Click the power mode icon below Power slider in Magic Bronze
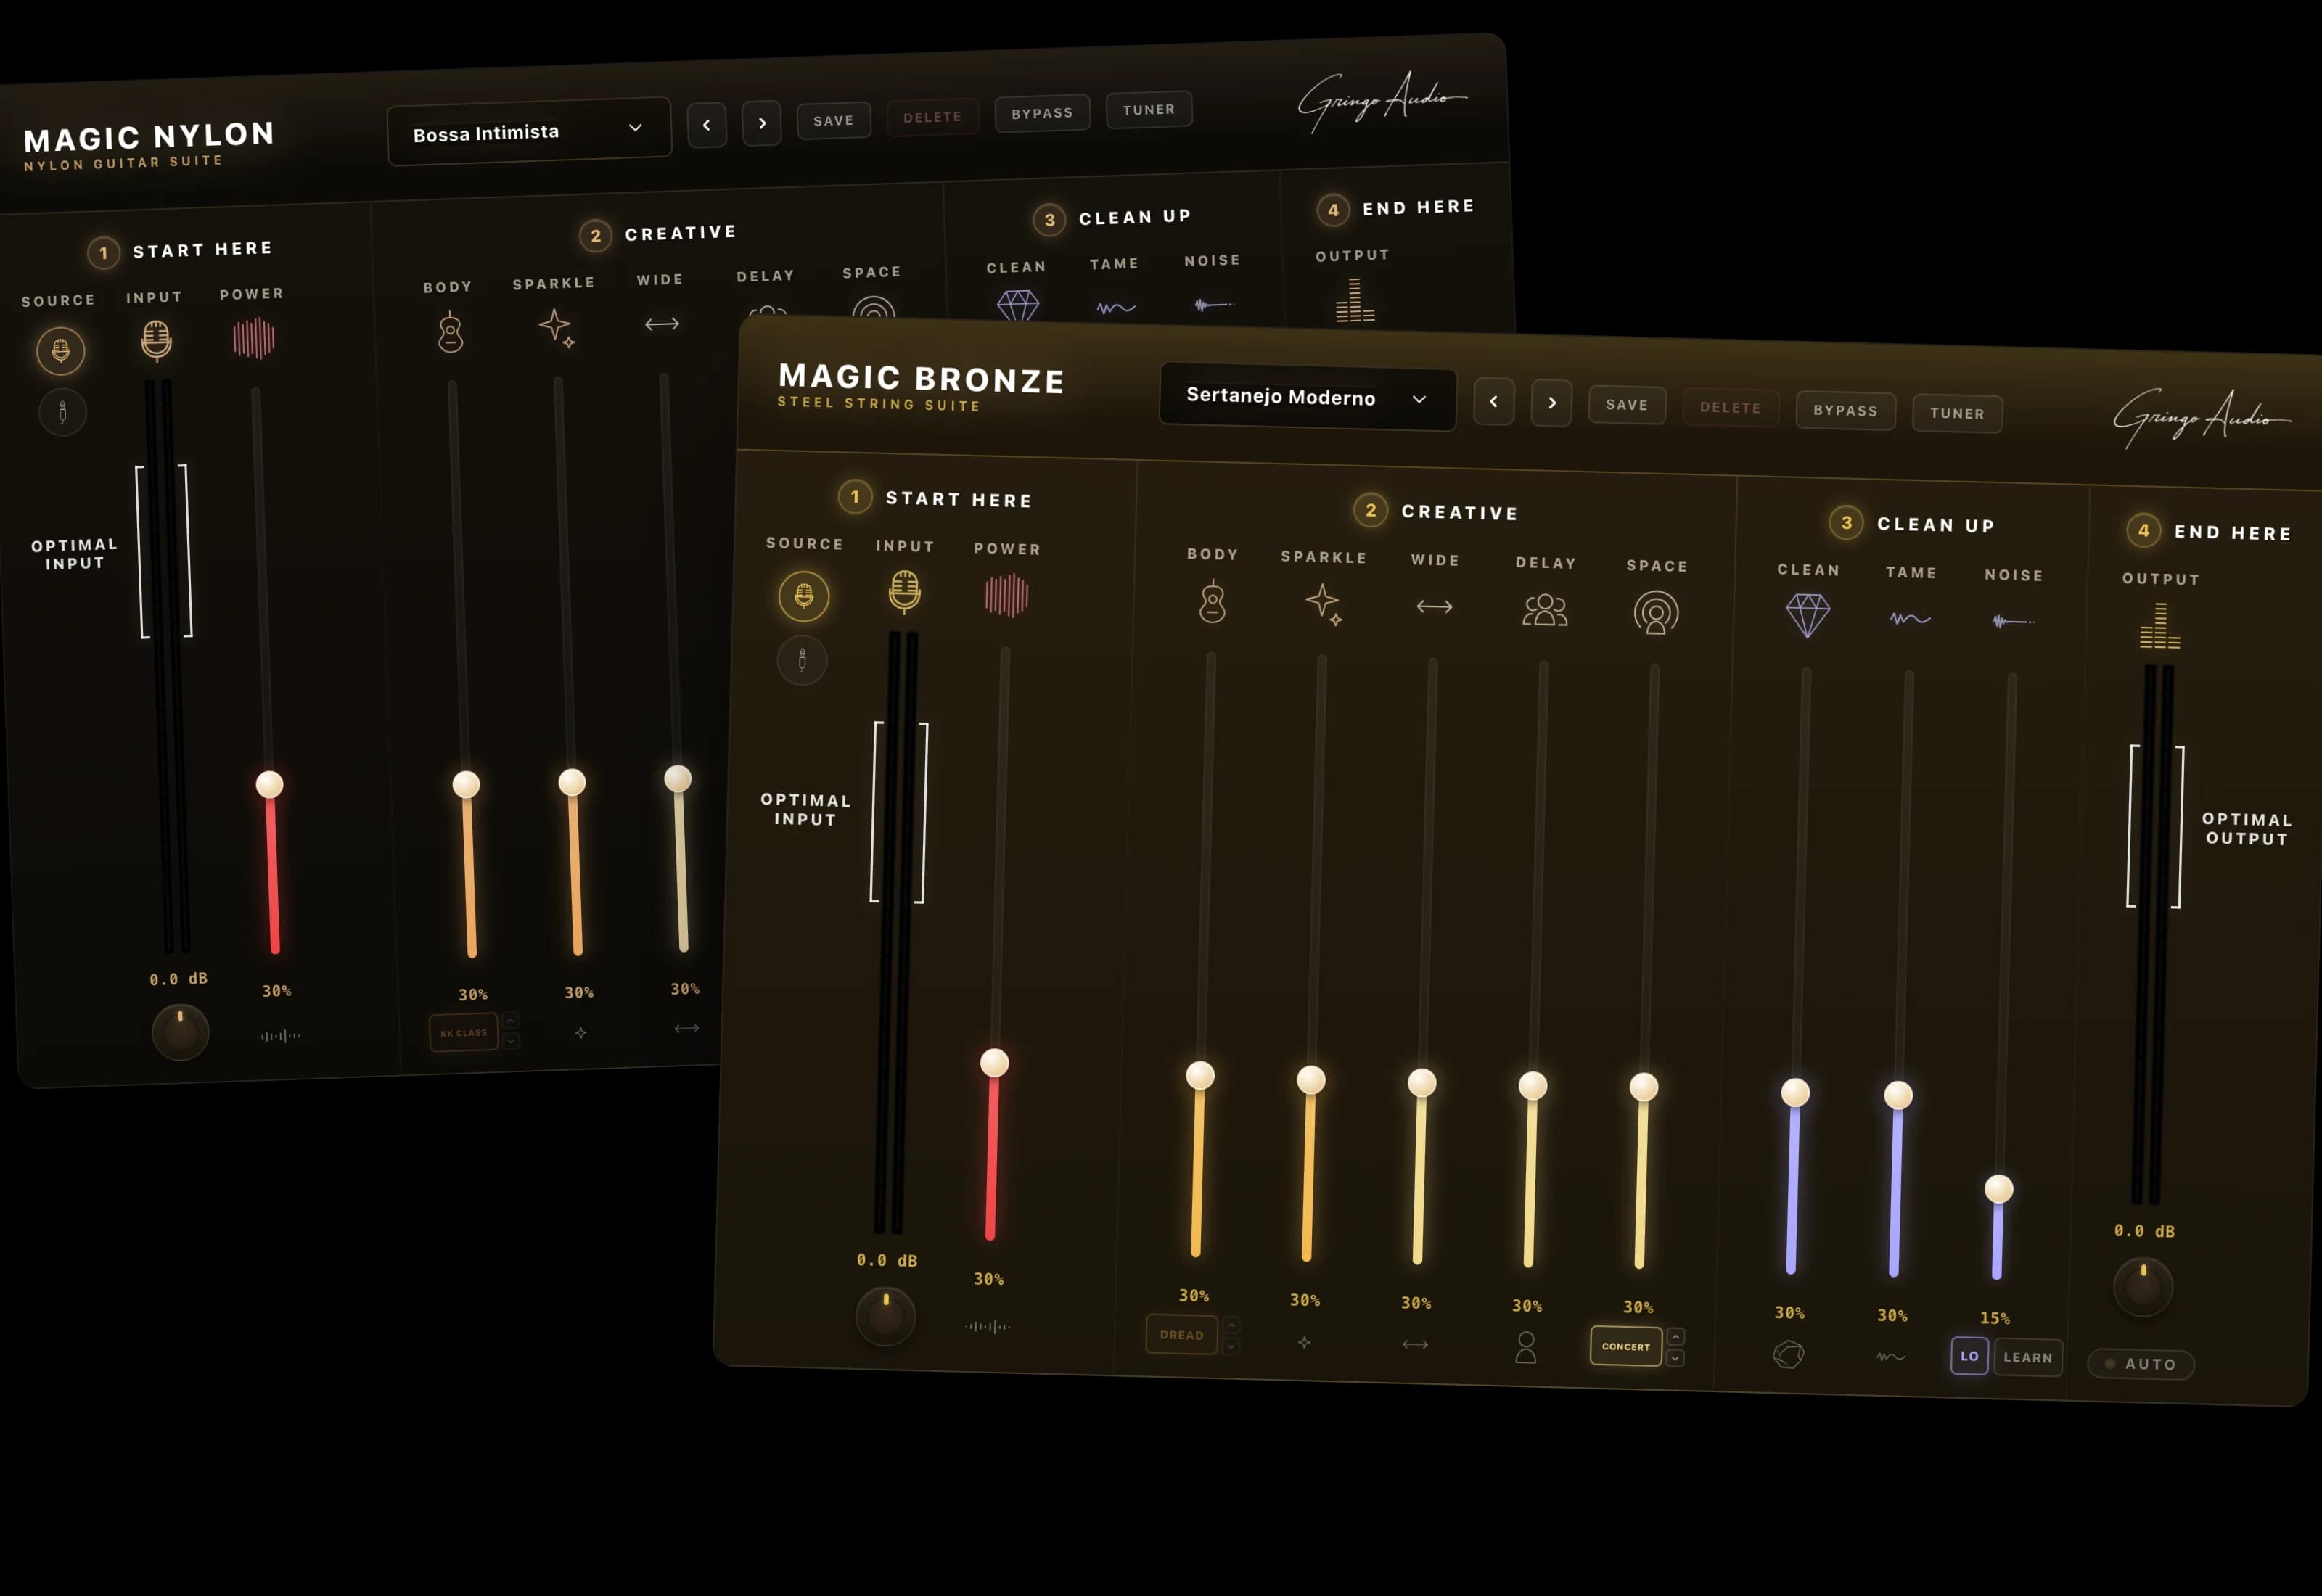This screenshot has height=1596, width=2322. 988,1326
